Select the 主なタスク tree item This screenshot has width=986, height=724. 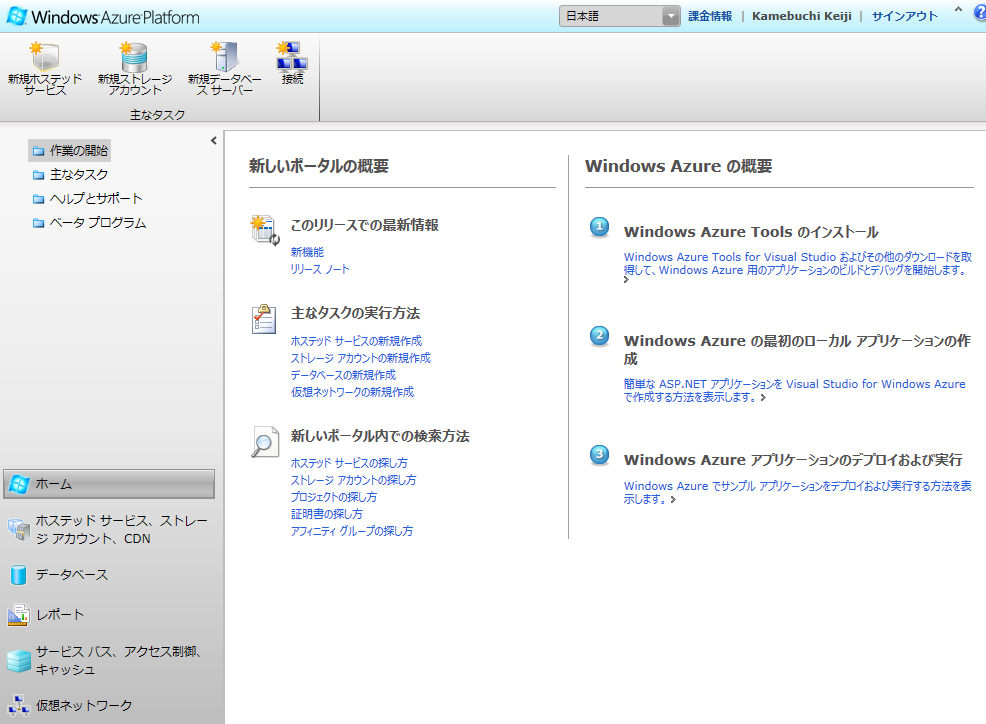(x=78, y=175)
